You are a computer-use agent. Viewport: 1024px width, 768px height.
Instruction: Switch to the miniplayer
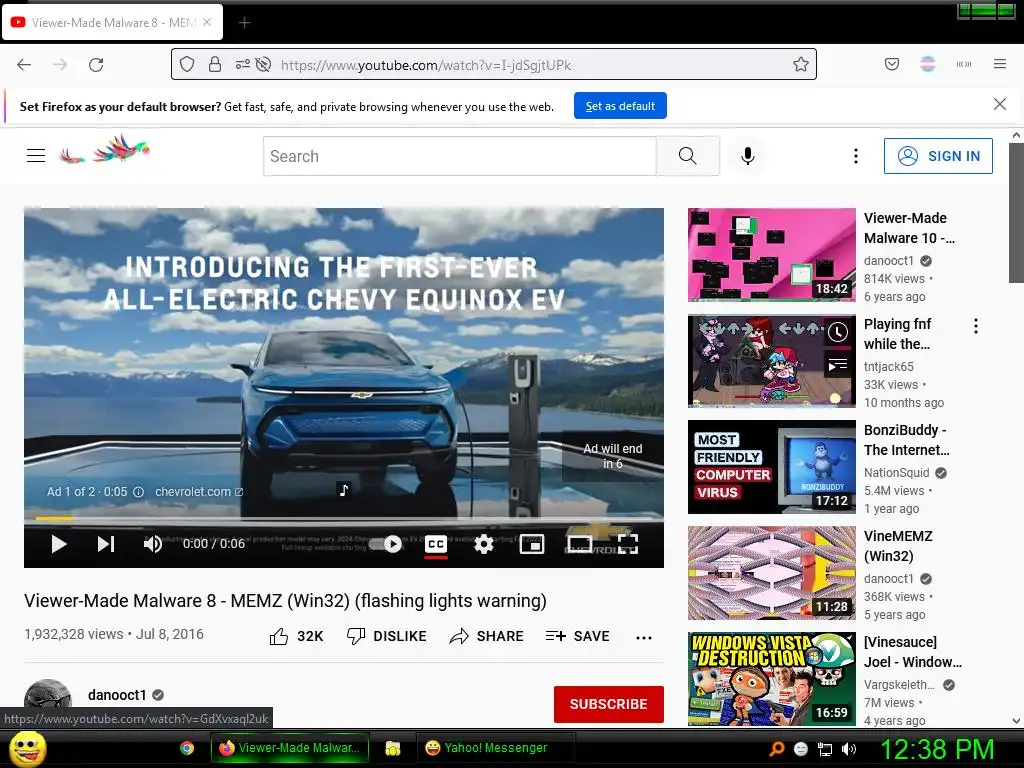(x=532, y=543)
